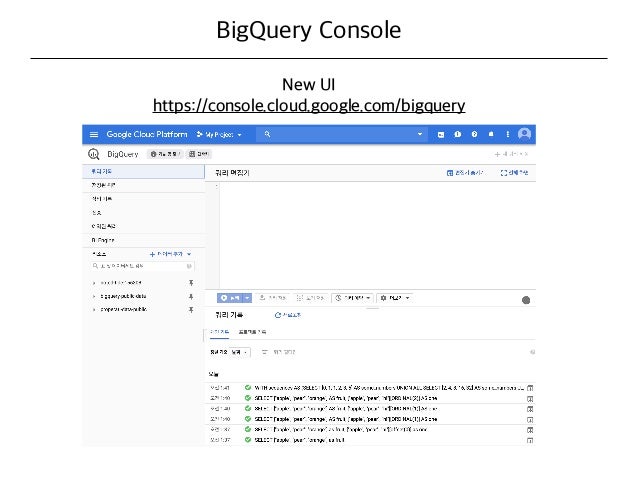Open the My Project selector dropdown
Screen dimensions: 638x479
219,134
